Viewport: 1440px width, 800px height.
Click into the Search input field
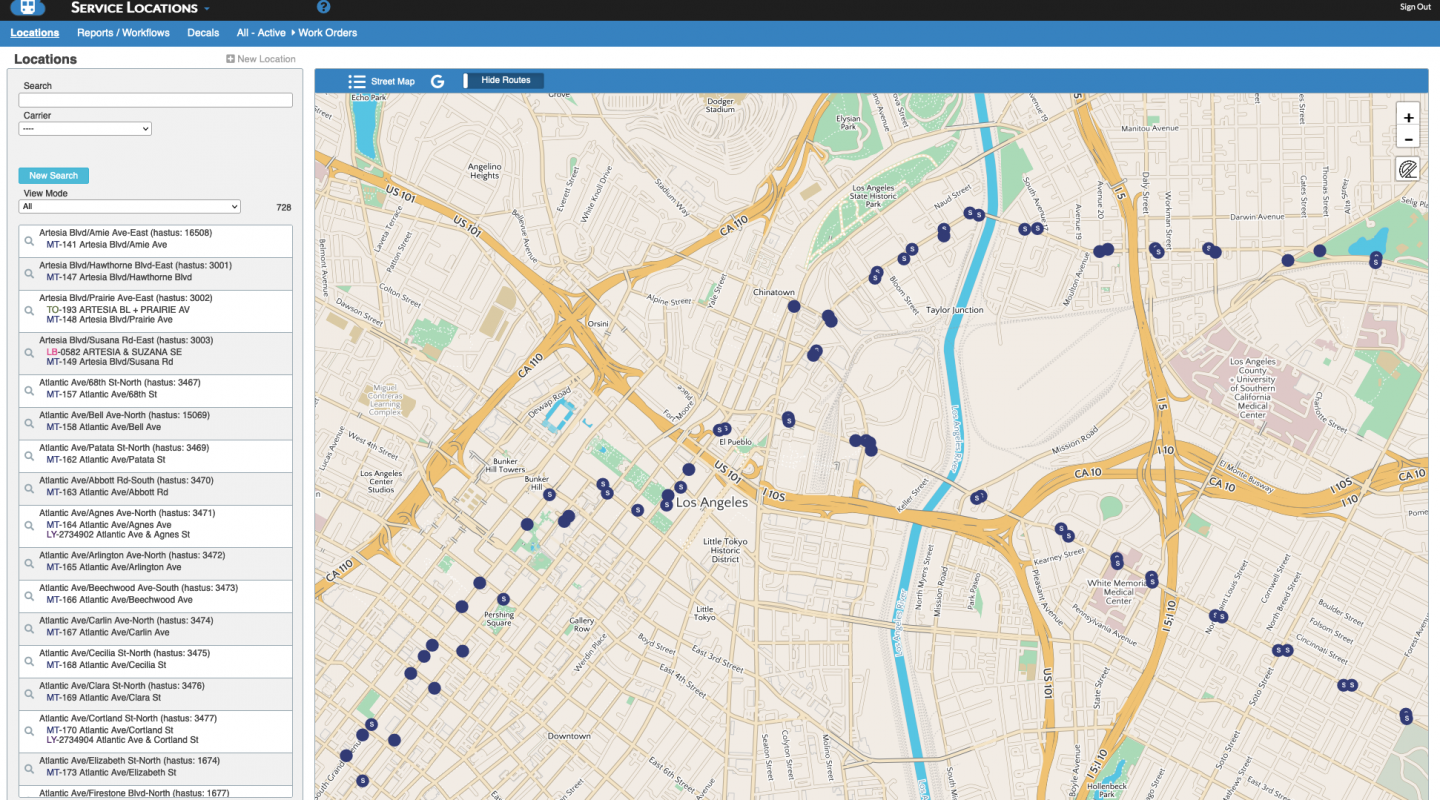coord(156,100)
